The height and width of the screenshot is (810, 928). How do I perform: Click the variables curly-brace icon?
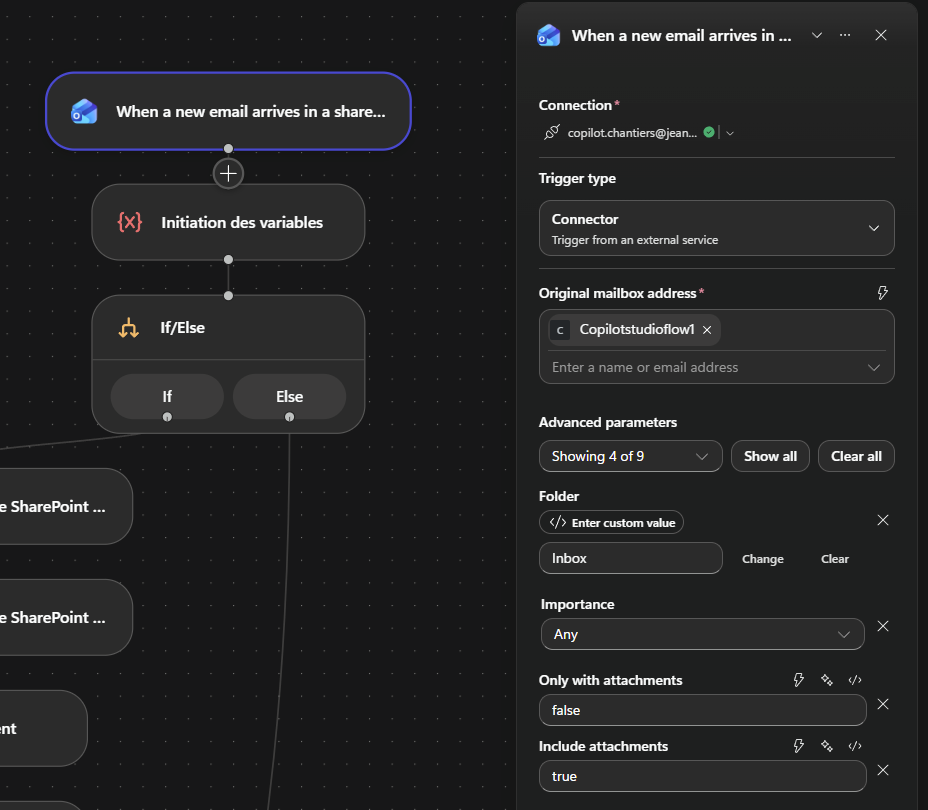(130, 222)
